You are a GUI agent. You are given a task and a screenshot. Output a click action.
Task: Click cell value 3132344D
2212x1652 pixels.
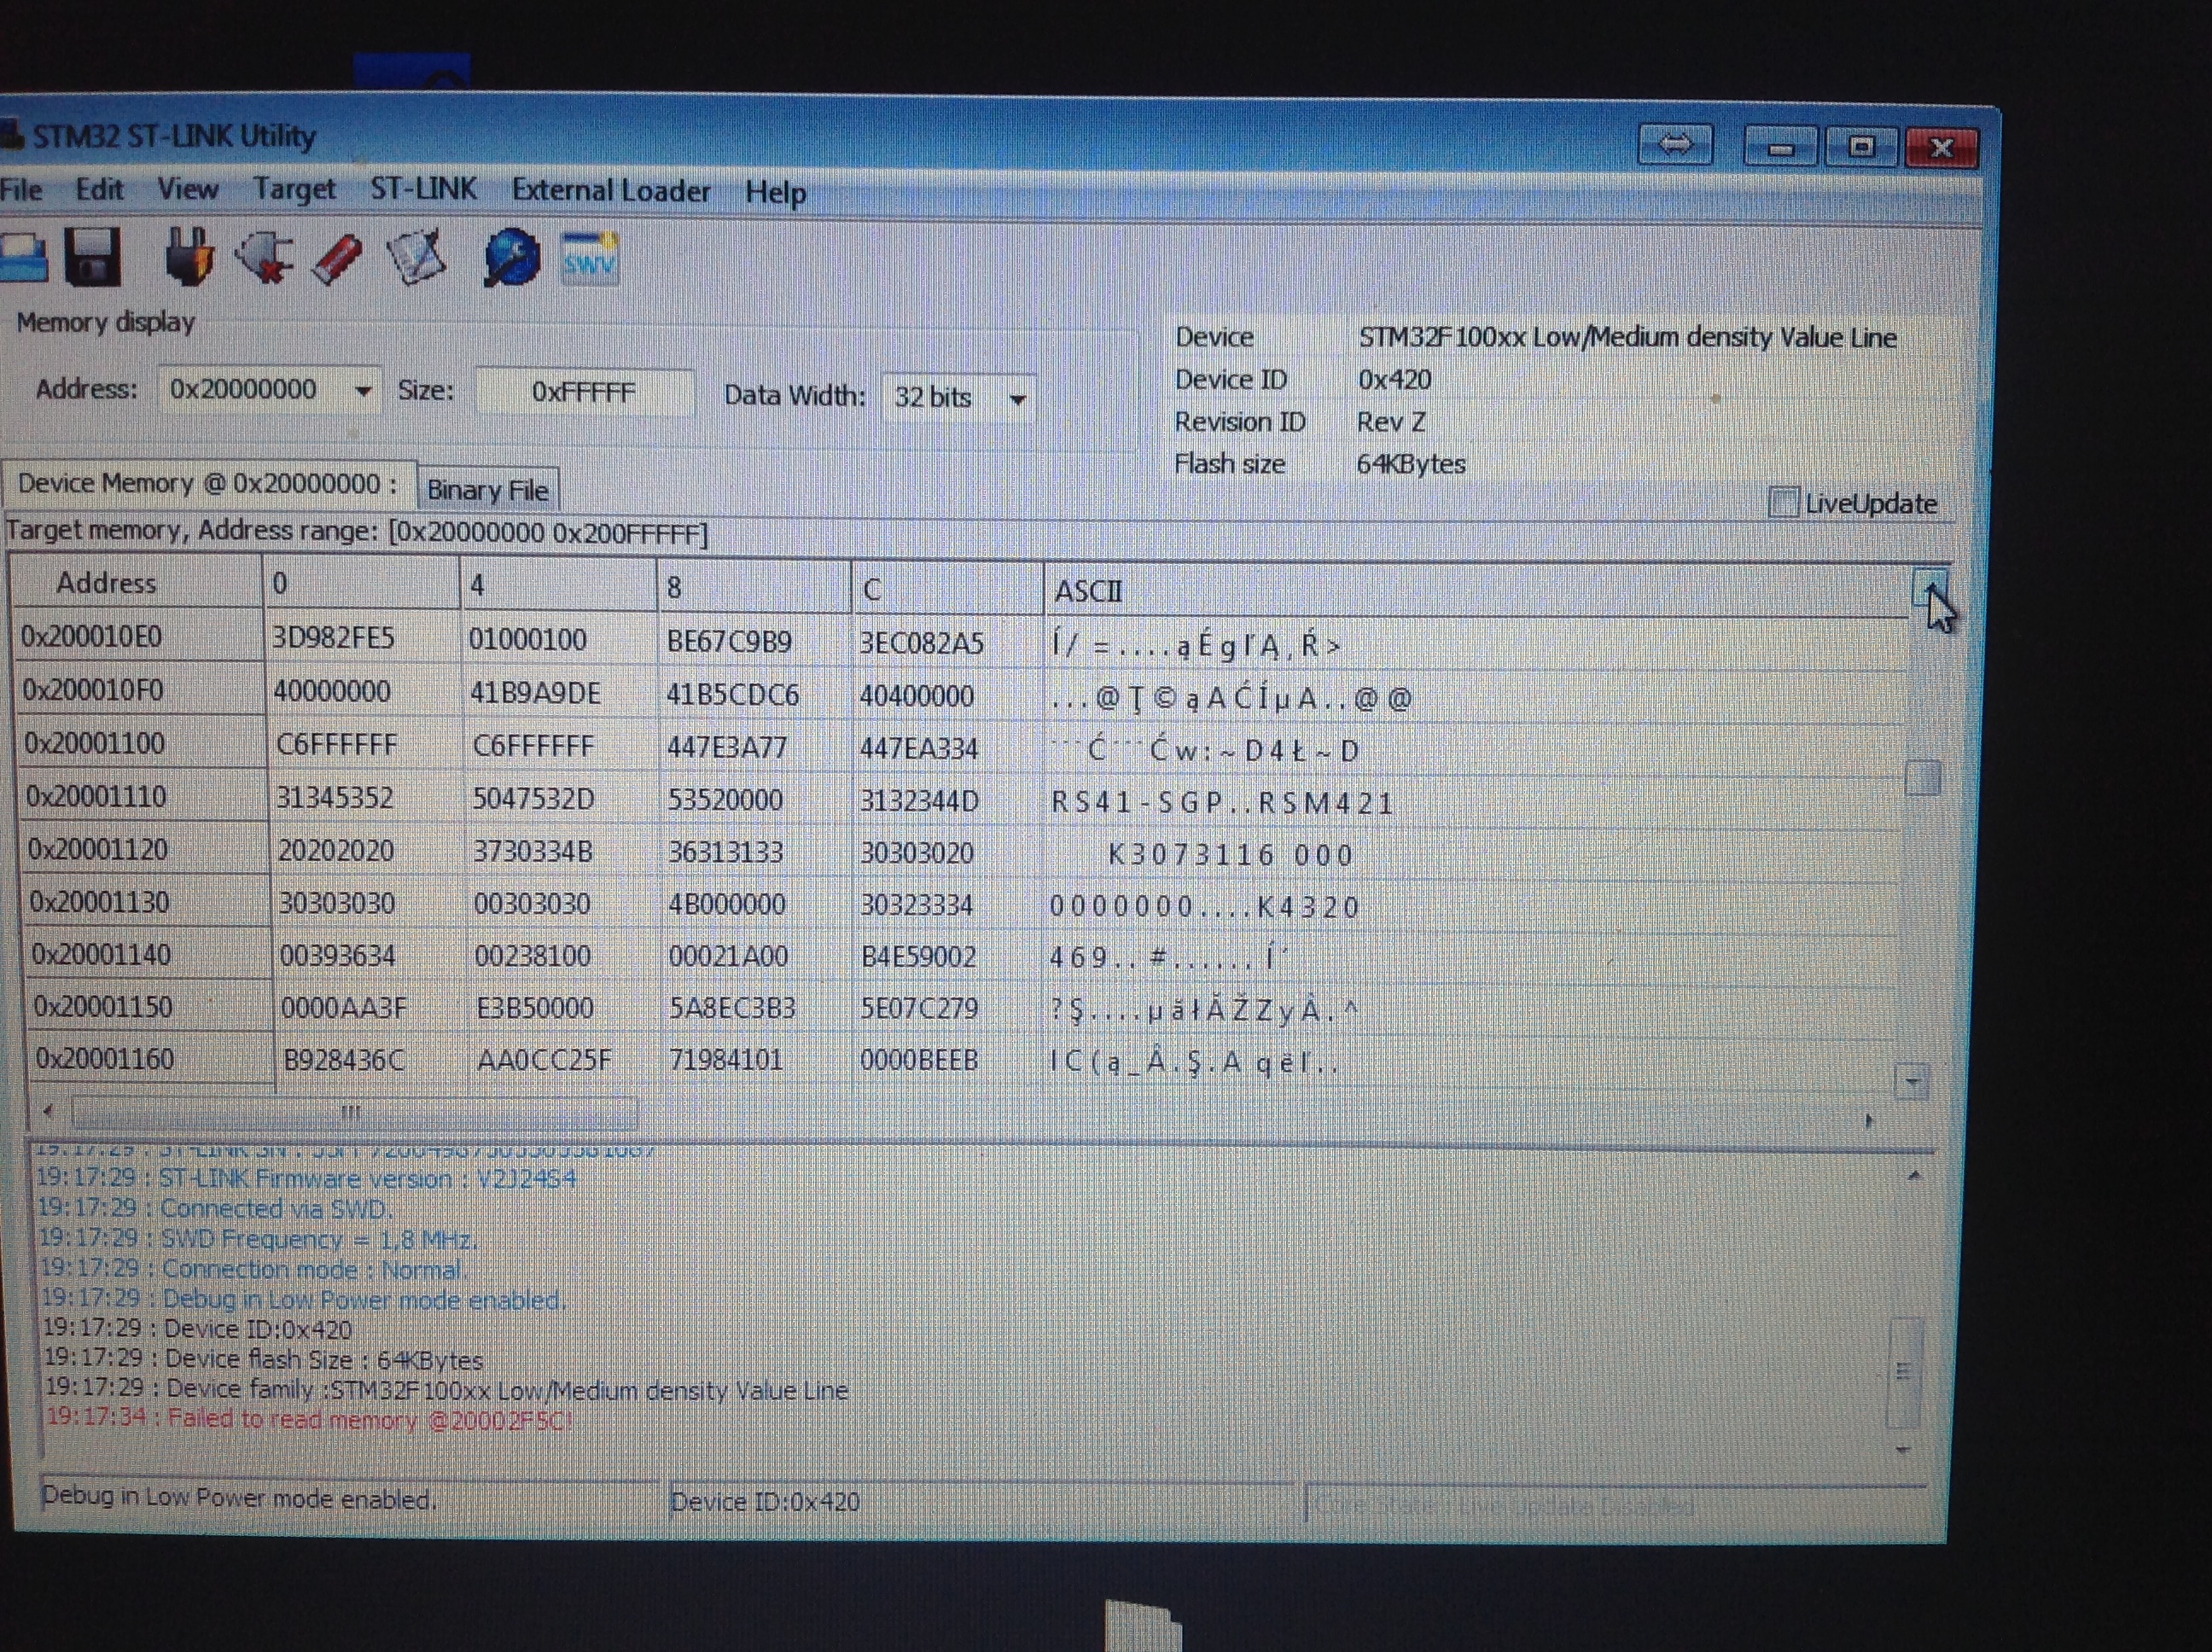tap(919, 801)
